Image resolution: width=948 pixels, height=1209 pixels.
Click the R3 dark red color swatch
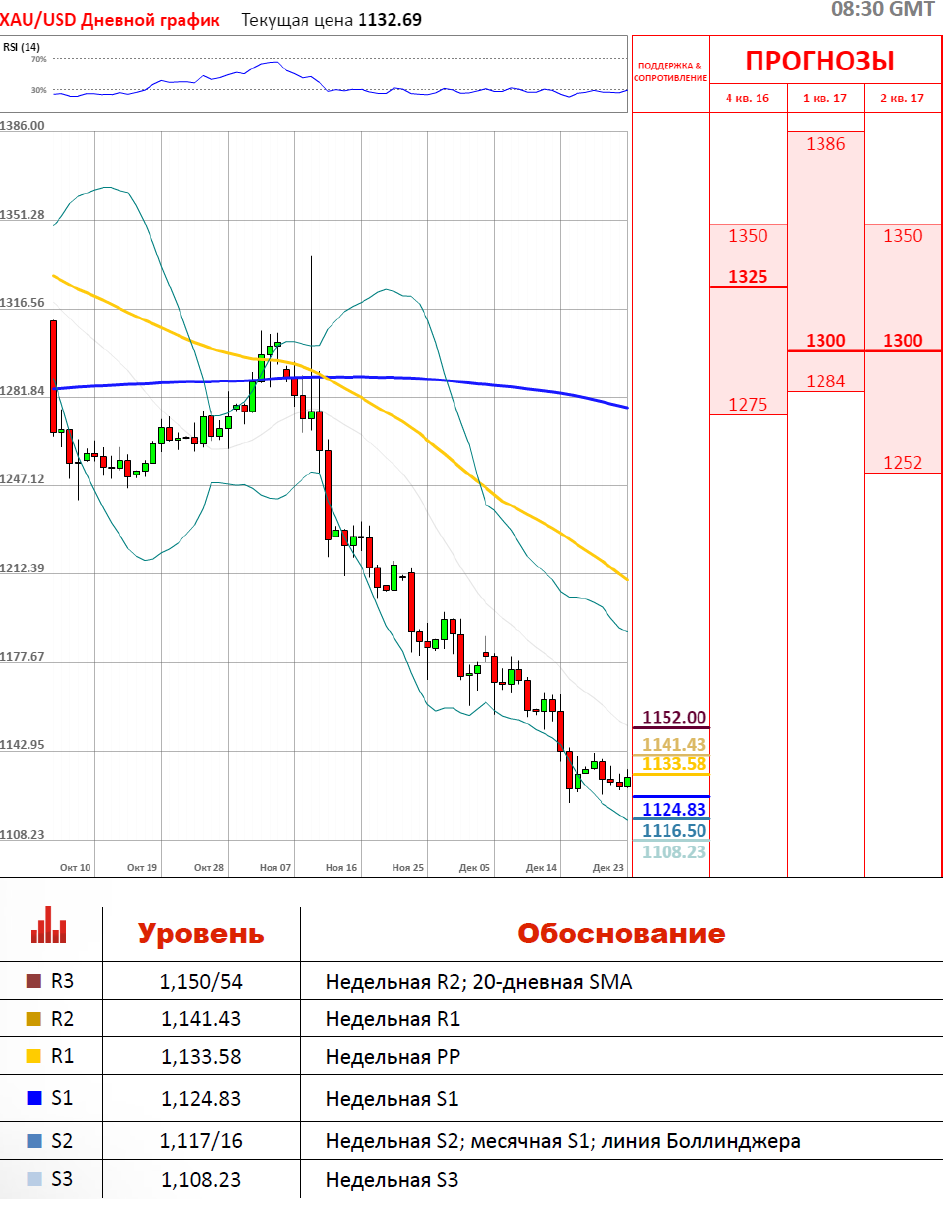(34, 982)
